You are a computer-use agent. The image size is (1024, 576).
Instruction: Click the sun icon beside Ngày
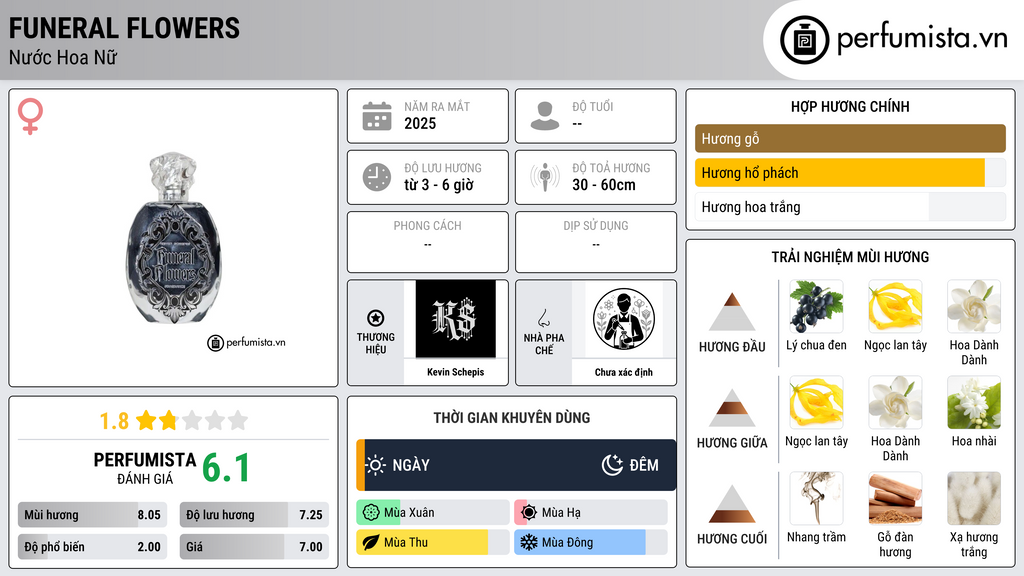click(376, 465)
